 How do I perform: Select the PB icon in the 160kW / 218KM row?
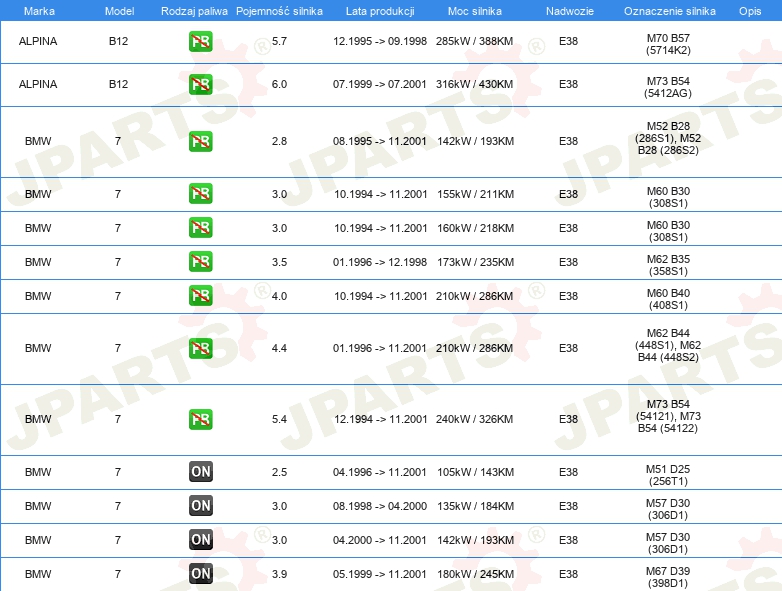[x=200, y=227]
